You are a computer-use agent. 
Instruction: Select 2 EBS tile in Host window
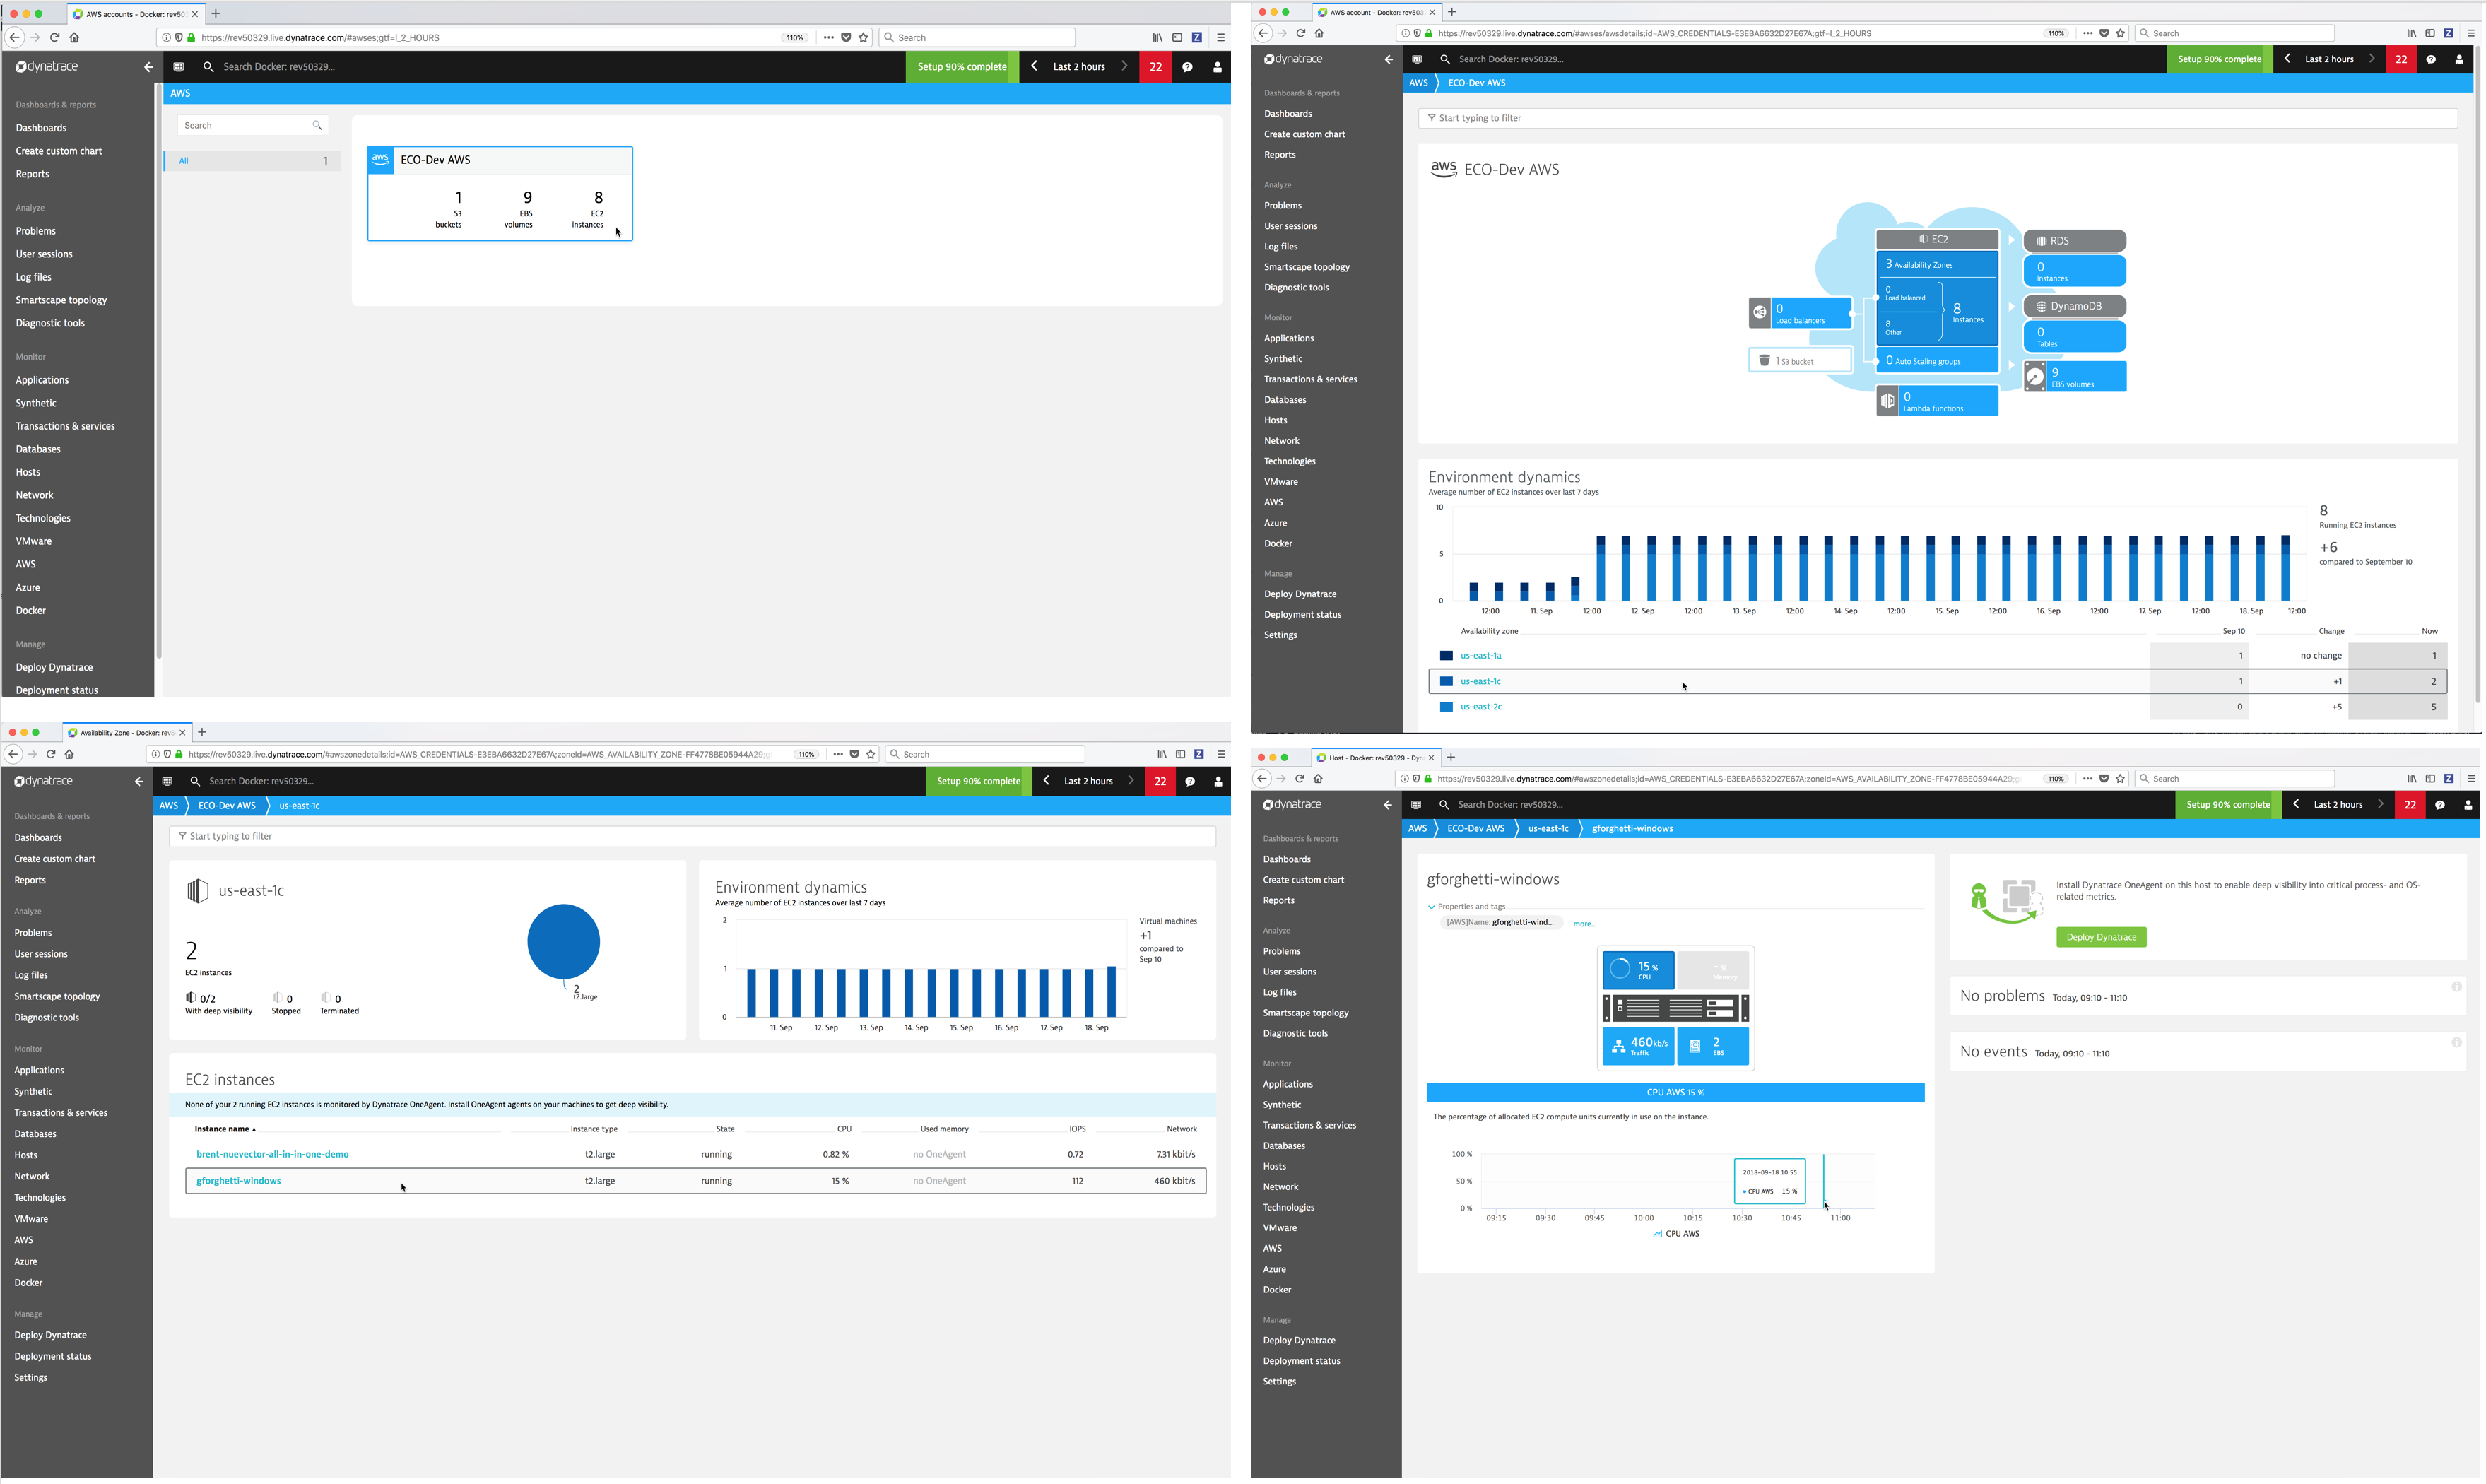tap(1713, 1046)
